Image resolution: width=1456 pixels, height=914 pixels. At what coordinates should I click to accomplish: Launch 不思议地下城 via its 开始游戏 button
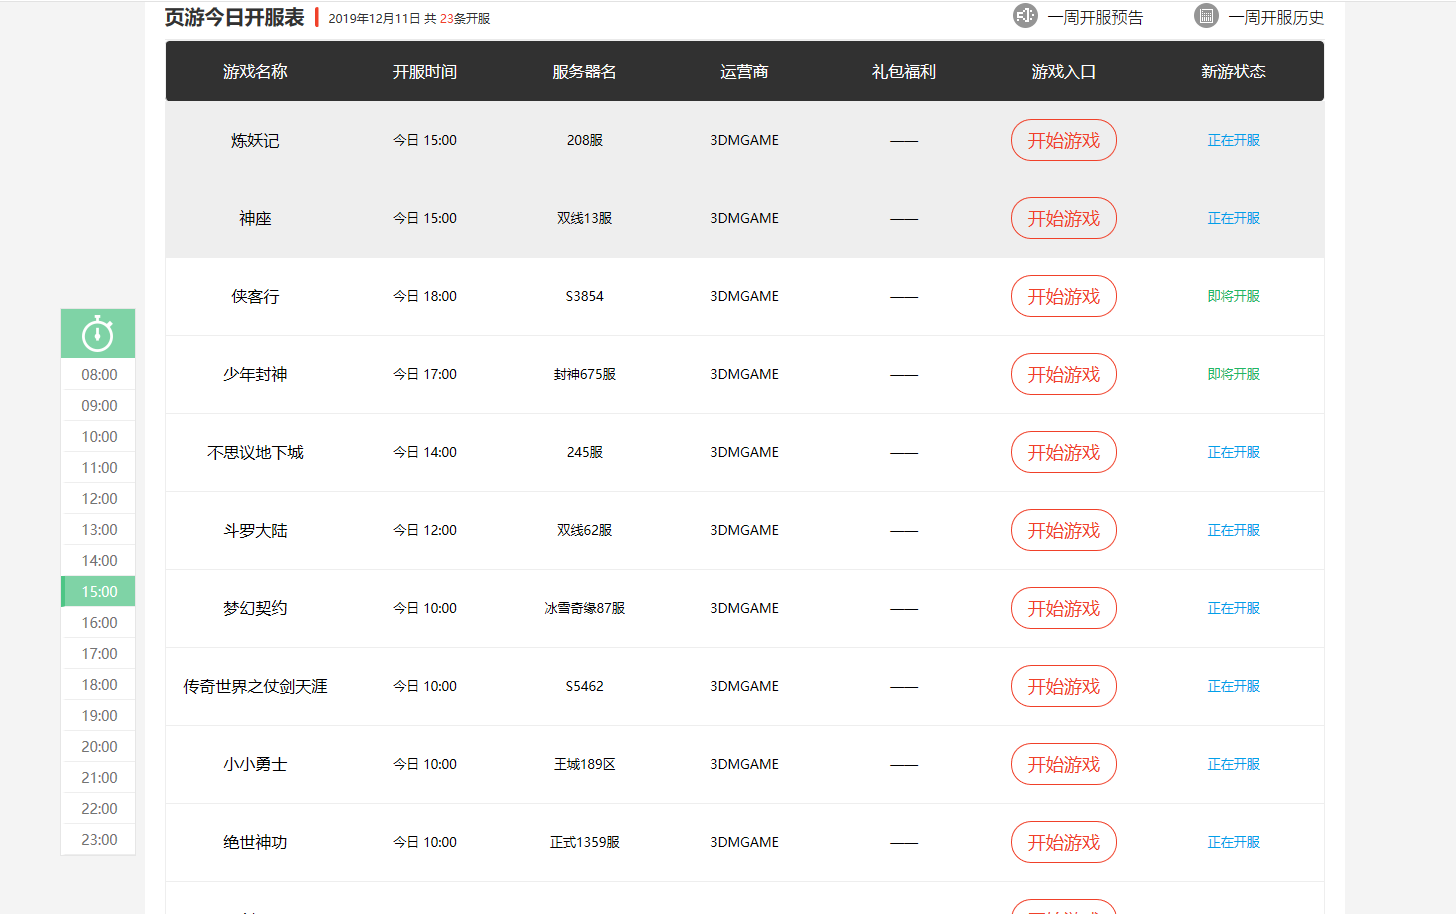click(x=1064, y=452)
